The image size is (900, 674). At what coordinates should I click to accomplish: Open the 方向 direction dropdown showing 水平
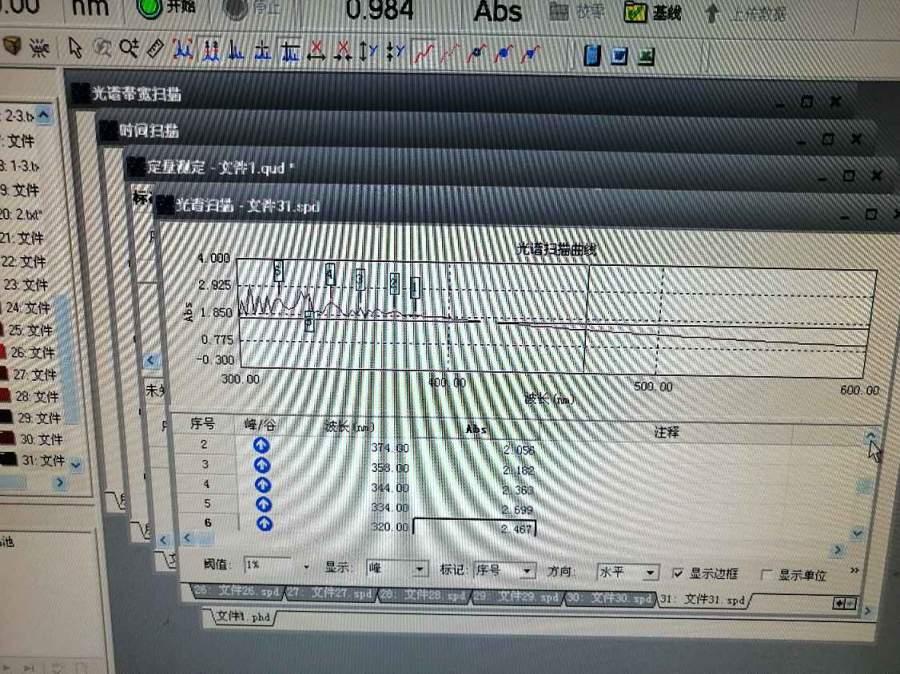point(650,572)
